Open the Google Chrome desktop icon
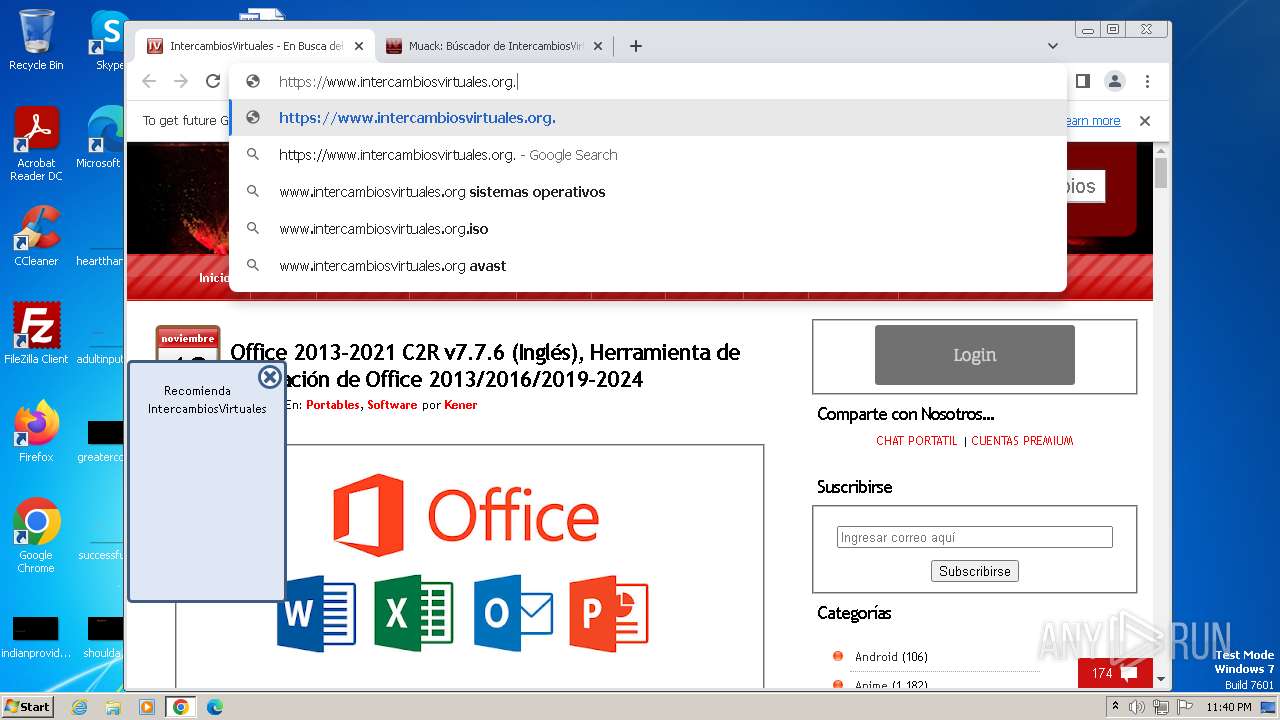Viewport: 1280px width, 720px height. pos(36,536)
